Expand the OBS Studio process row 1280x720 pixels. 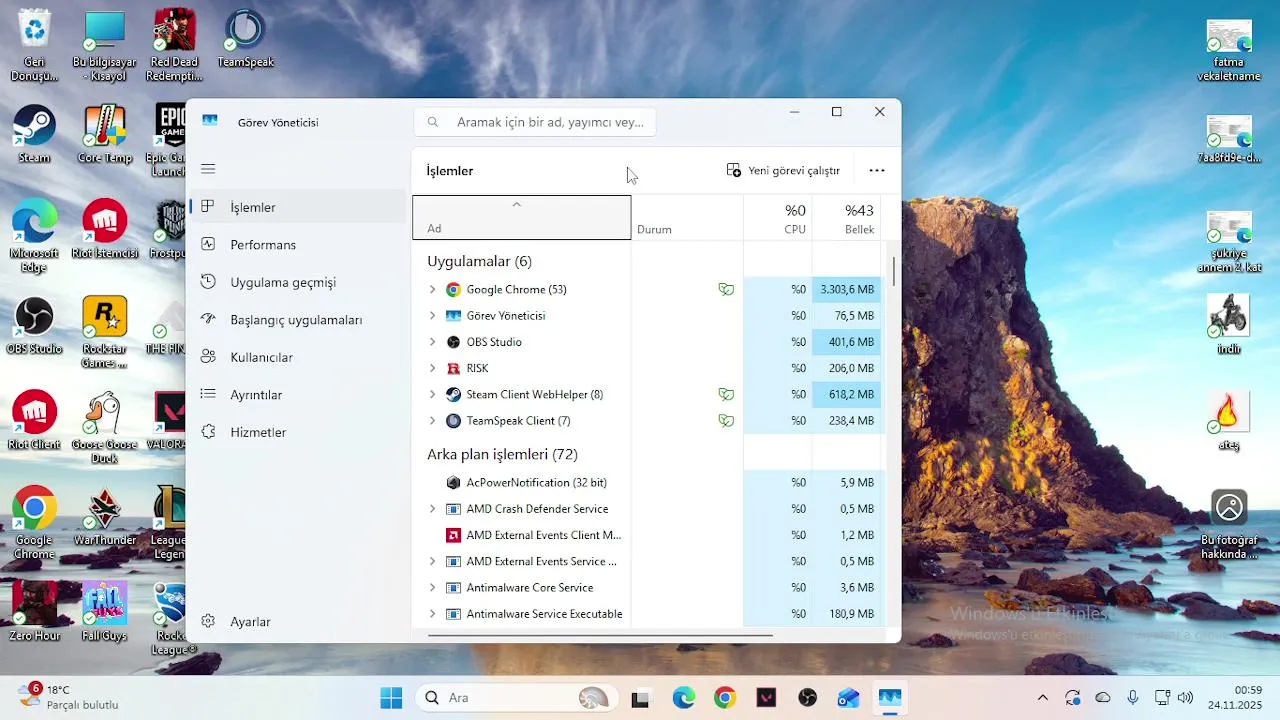click(432, 342)
